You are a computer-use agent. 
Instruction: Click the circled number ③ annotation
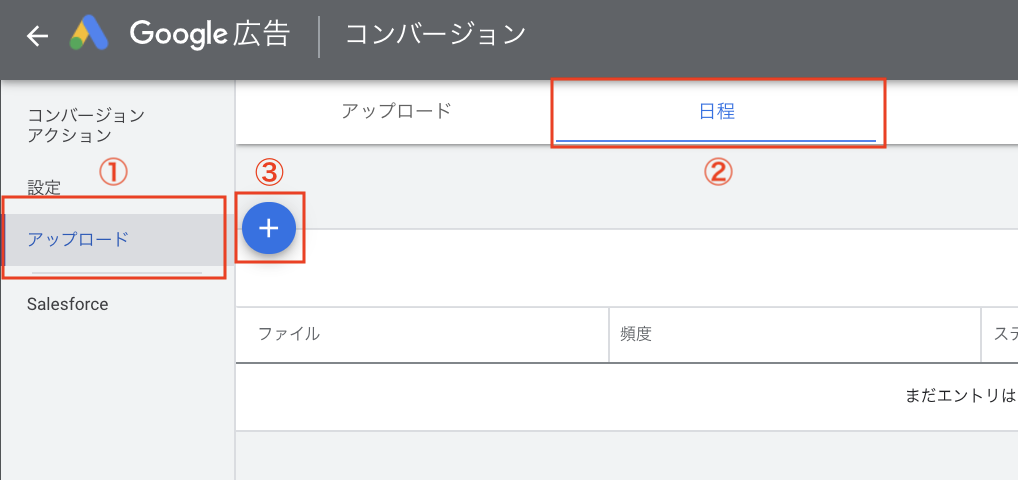[267, 172]
